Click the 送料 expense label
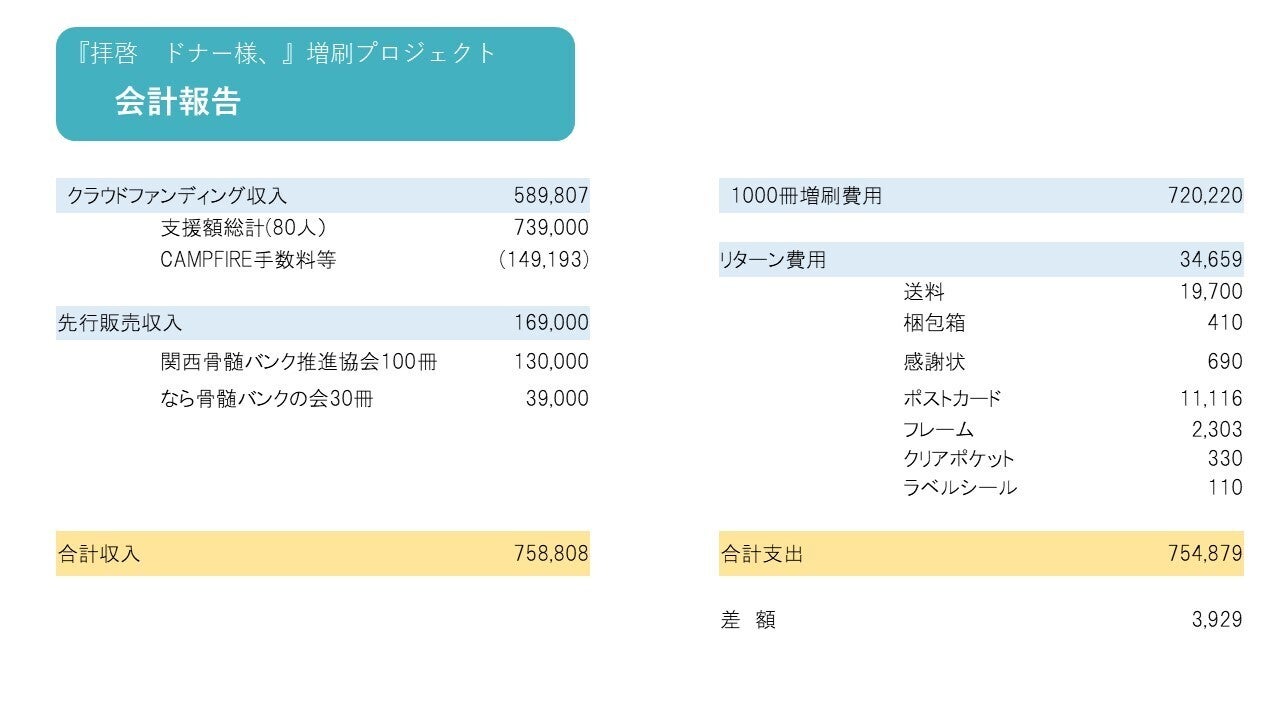 coord(923,292)
